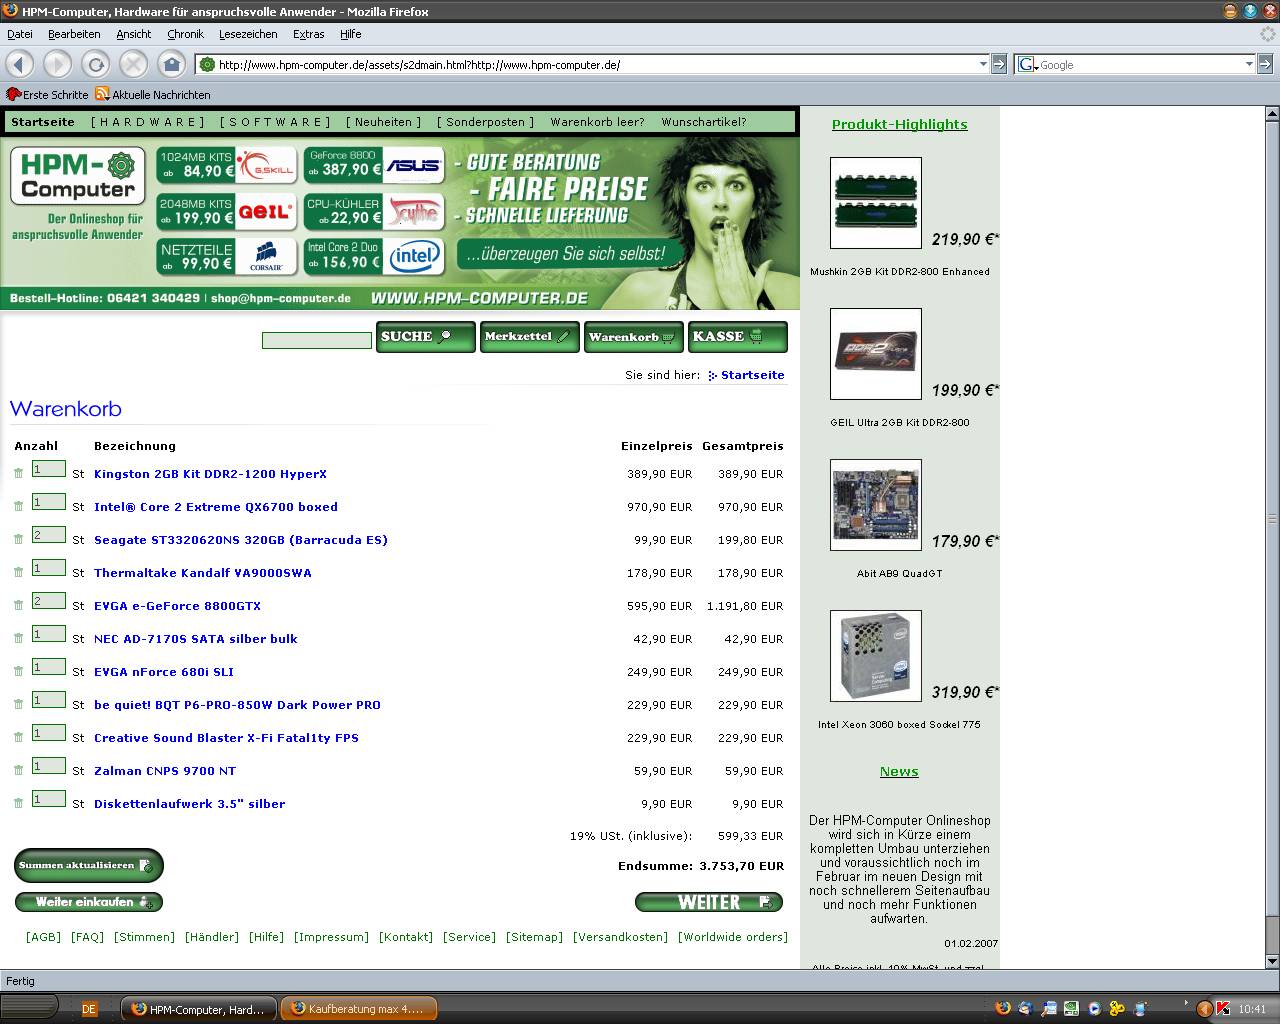Screen dimensions: 1280x1024
Task: Click the News sidebar heading link
Action: tap(899, 771)
